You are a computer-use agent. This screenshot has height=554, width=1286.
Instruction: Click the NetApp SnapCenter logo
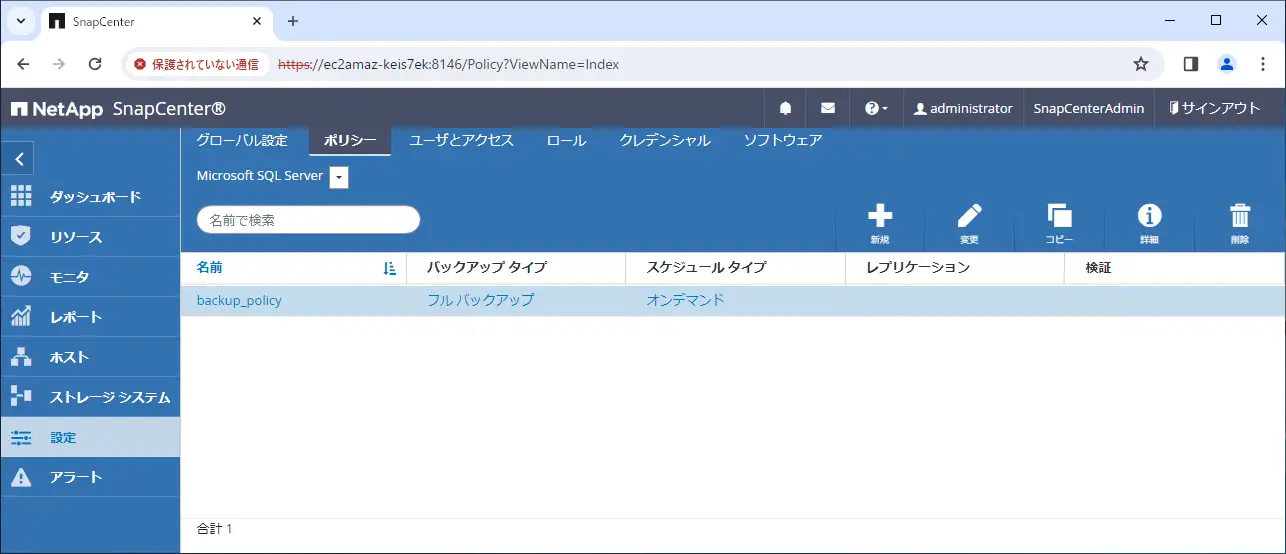(118, 108)
